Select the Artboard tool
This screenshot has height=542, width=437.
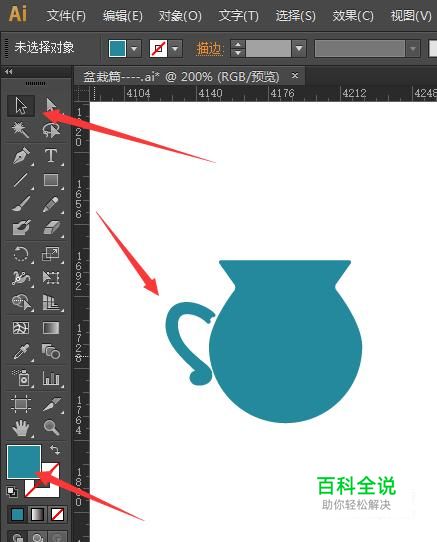pyautogui.click(x=21, y=404)
